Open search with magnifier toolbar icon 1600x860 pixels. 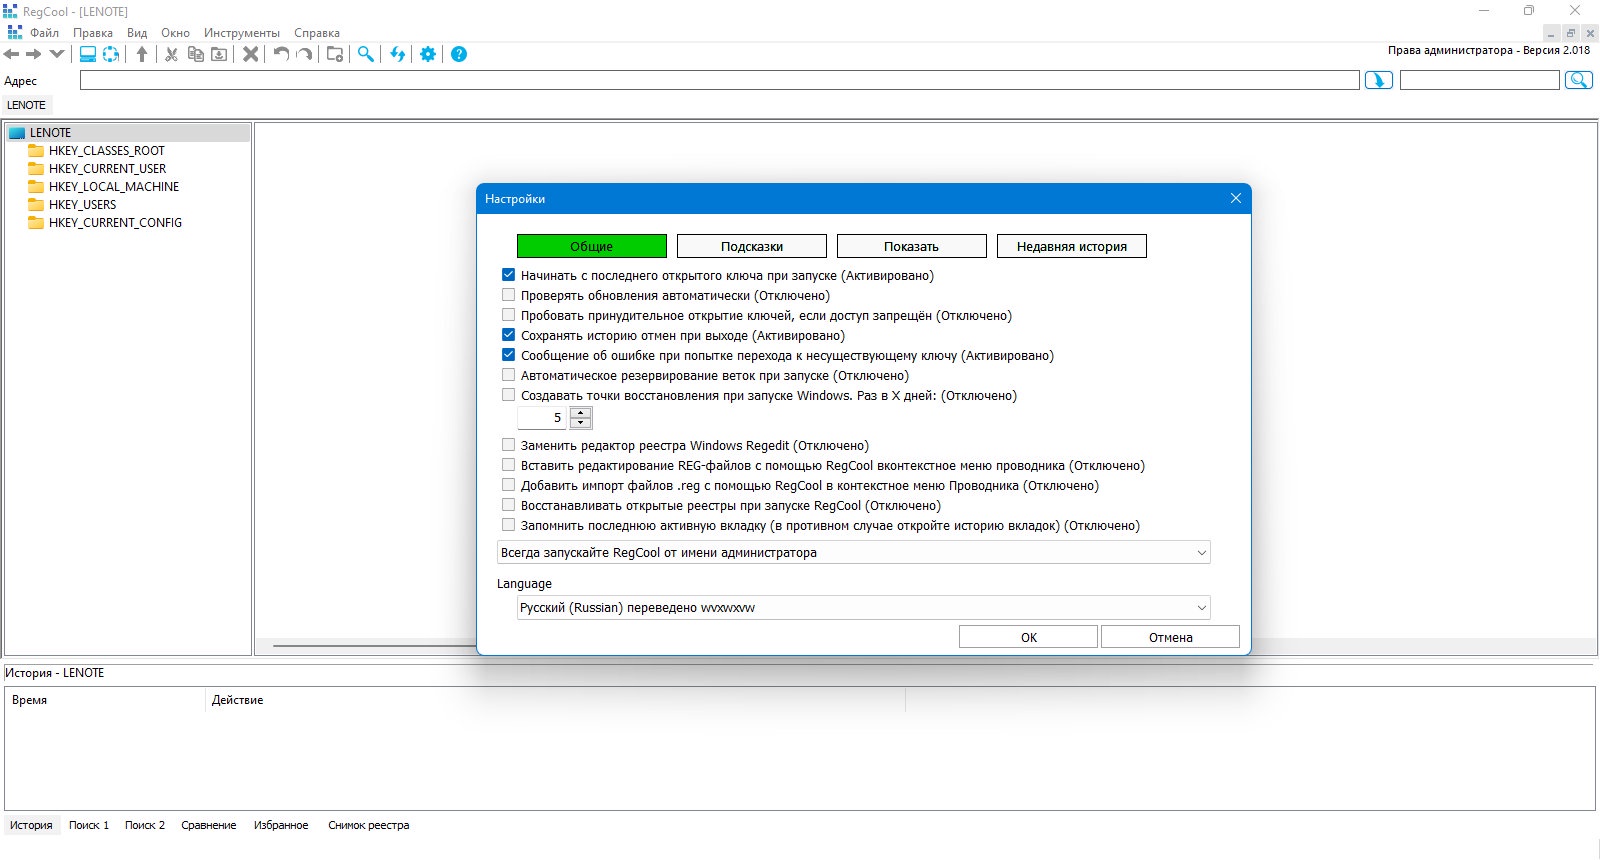[367, 54]
